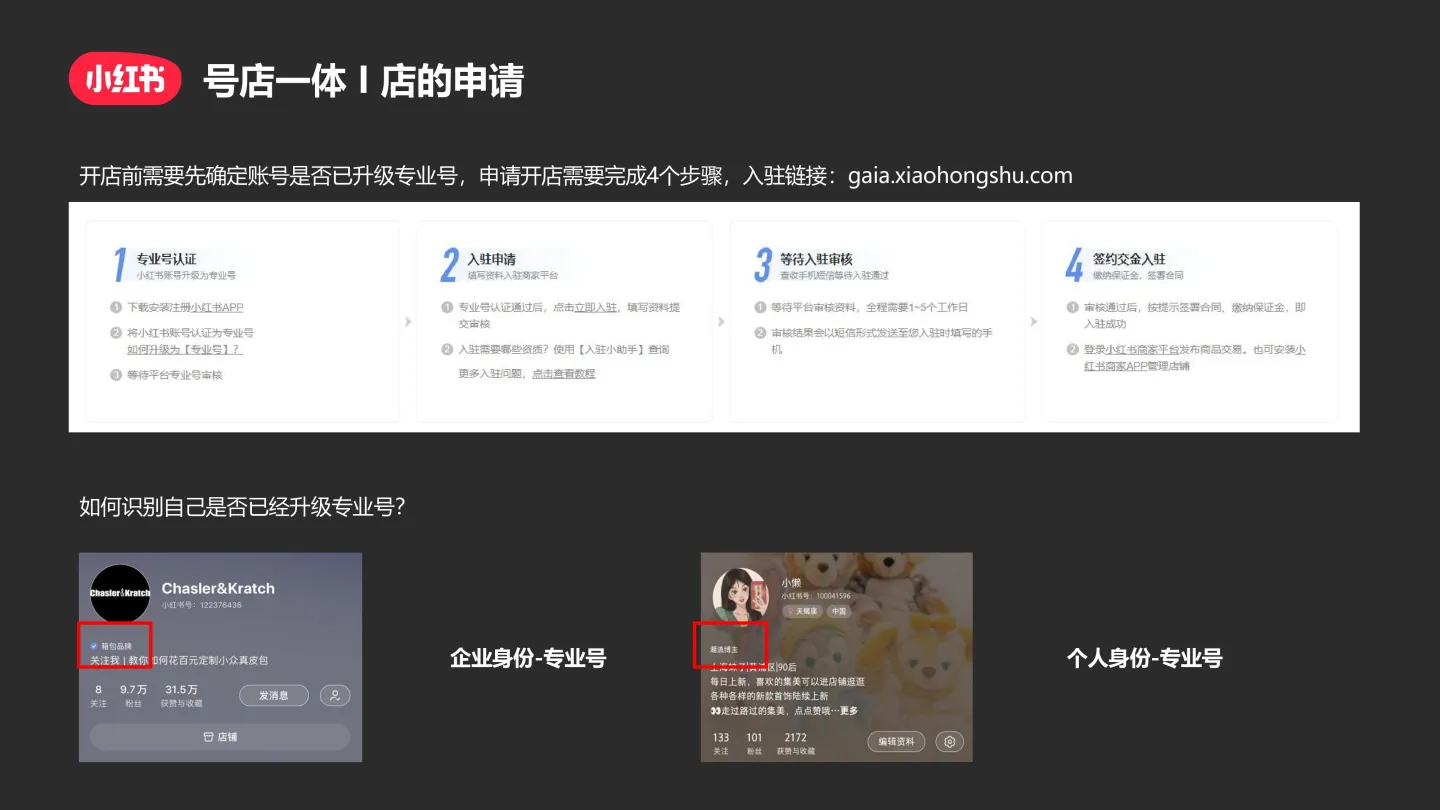Click the 企业身份-专业号 label
This screenshot has height=810, width=1440.
coord(528,658)
